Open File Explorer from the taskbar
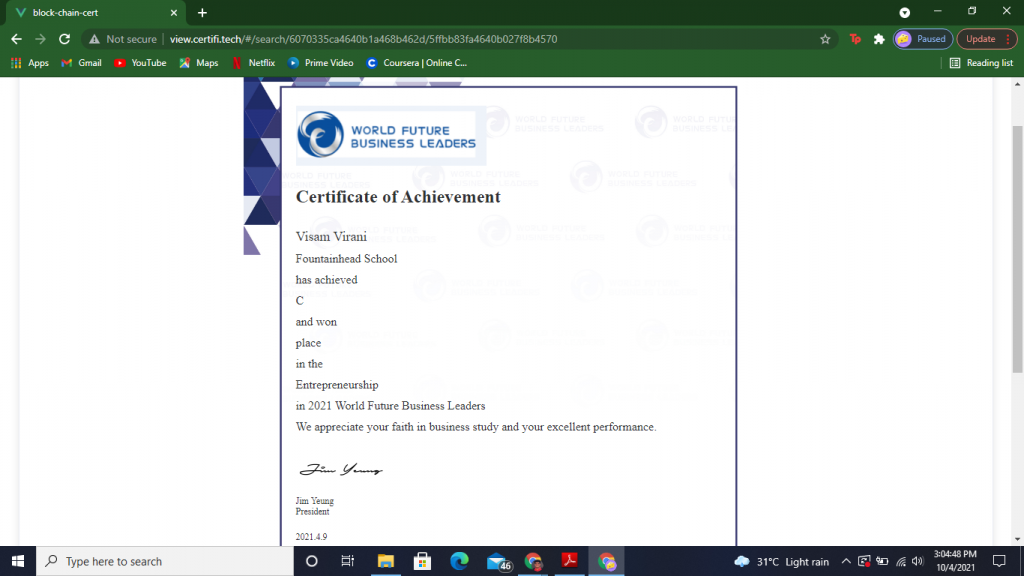Screen dimensions: 1024x576 [x=385, y=561]
